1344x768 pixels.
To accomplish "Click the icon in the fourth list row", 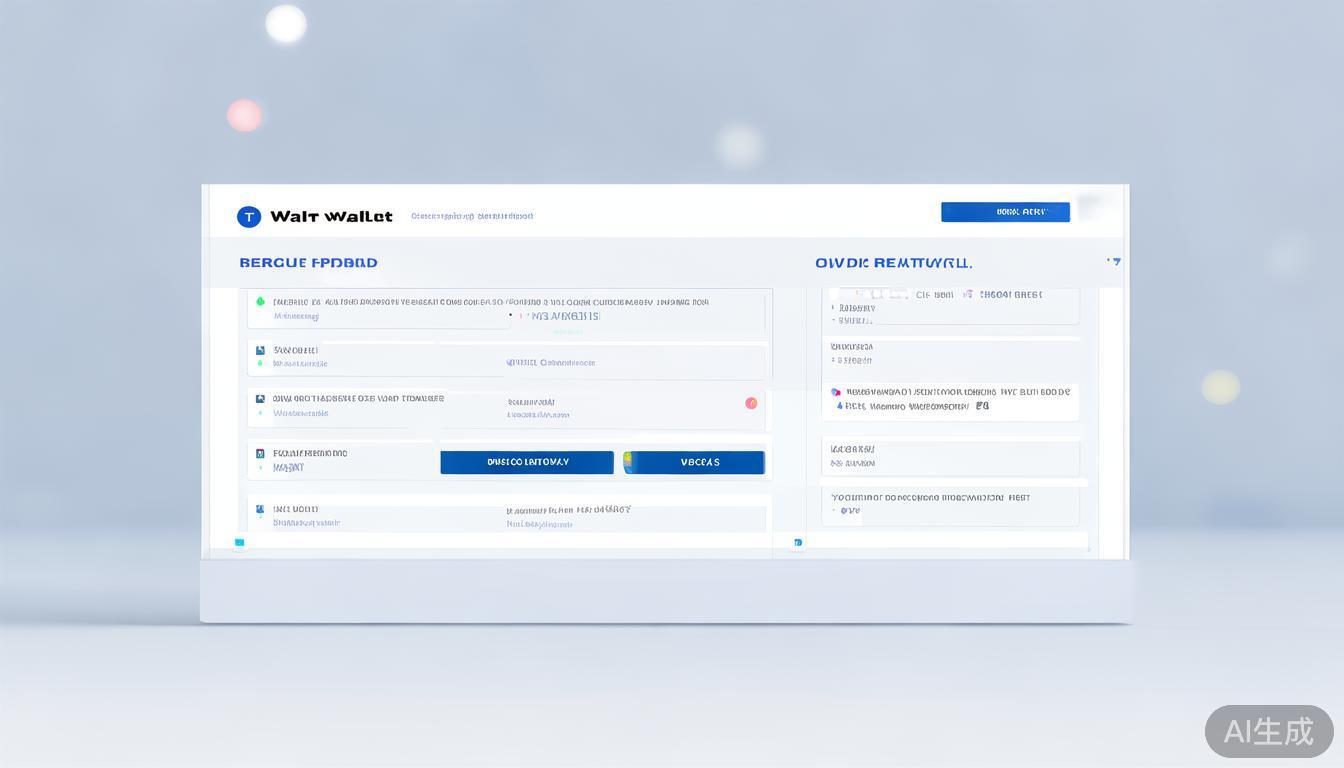I will (x=261, y=454).
